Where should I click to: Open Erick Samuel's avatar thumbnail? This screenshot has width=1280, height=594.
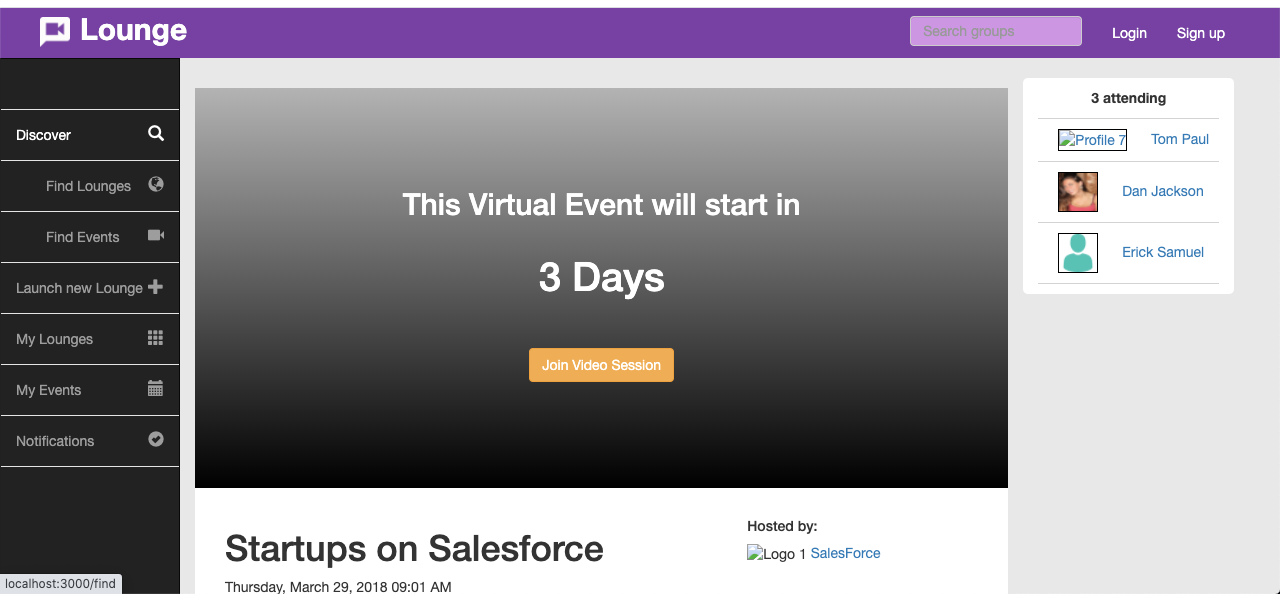[1078, 253]
